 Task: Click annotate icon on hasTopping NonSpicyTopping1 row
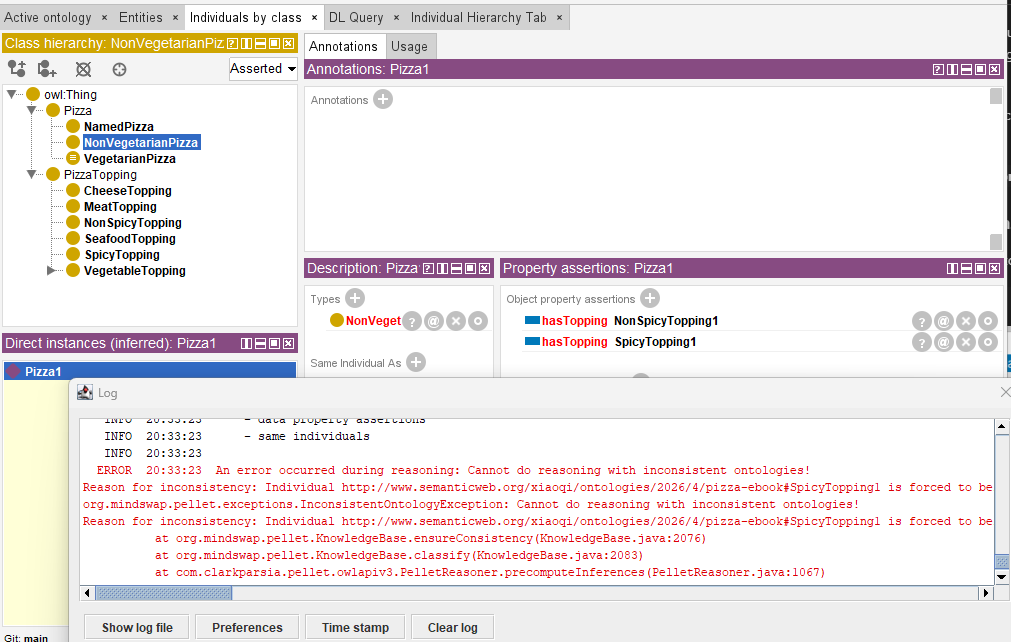click(x=943, y=320)
